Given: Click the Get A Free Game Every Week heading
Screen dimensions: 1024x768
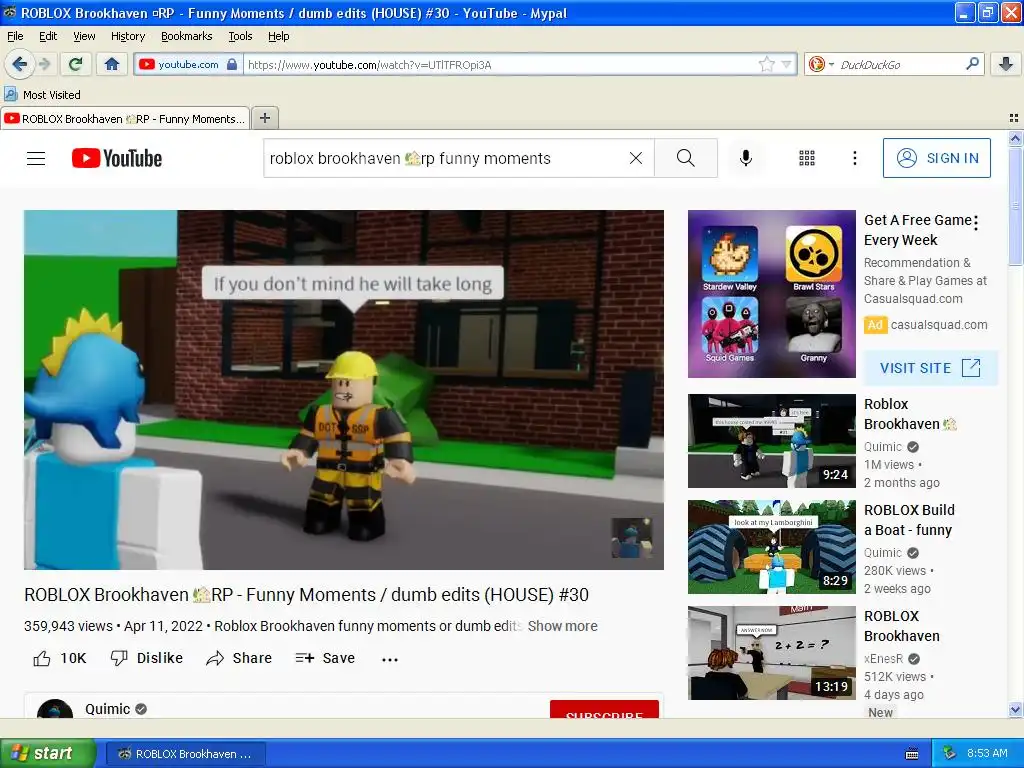Looking at the screenshot, I should [918, 230].
